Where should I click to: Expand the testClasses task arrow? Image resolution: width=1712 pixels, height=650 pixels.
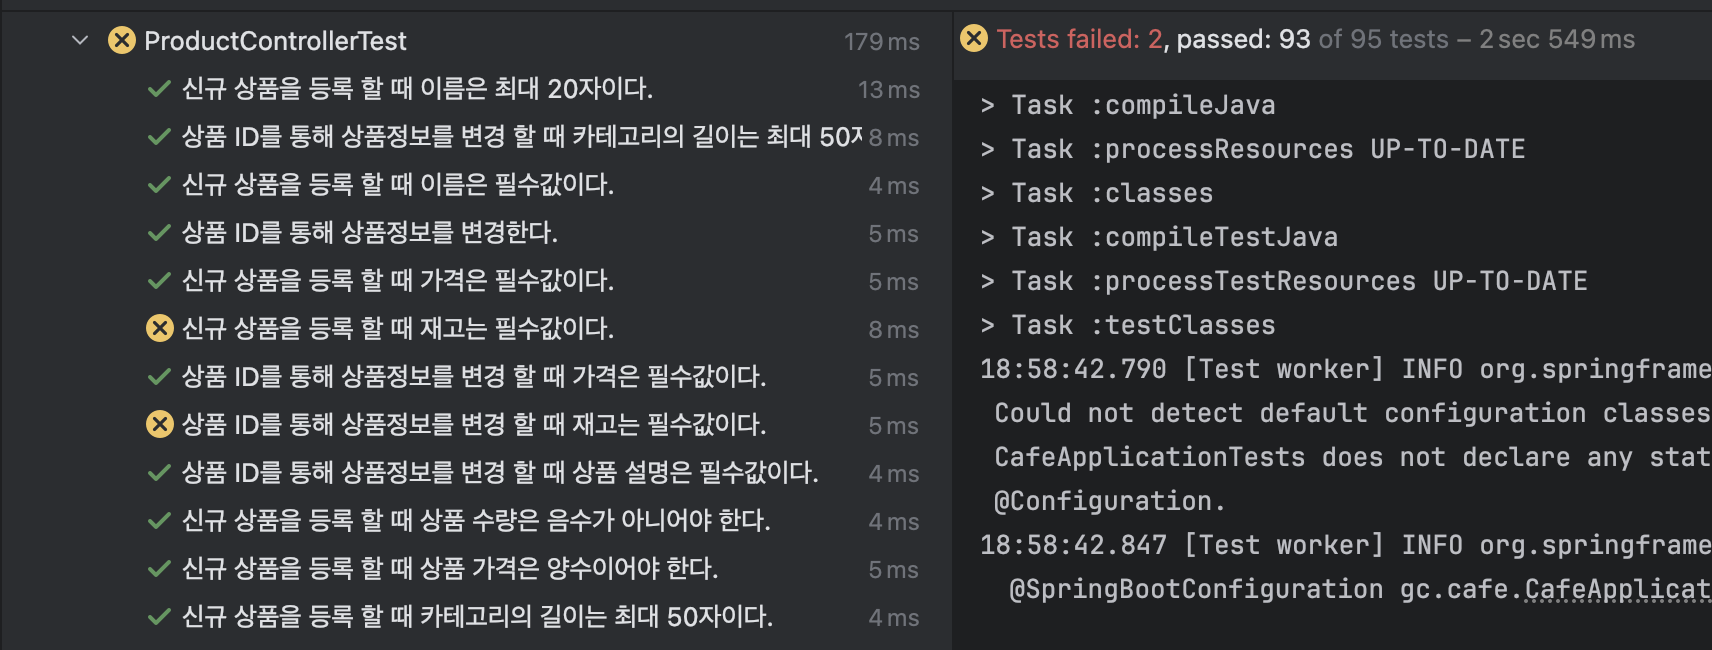[988, 325]
